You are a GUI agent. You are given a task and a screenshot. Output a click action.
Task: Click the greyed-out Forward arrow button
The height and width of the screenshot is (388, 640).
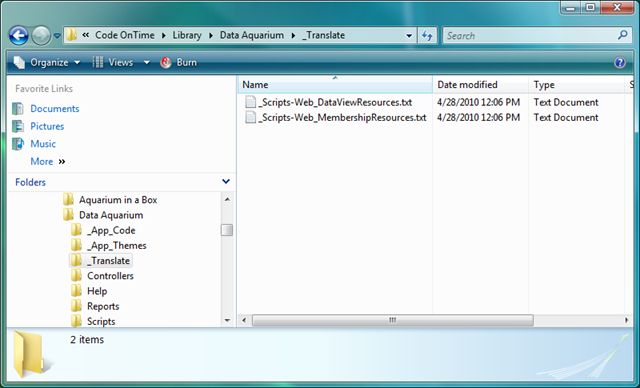[x=41, y=35]
